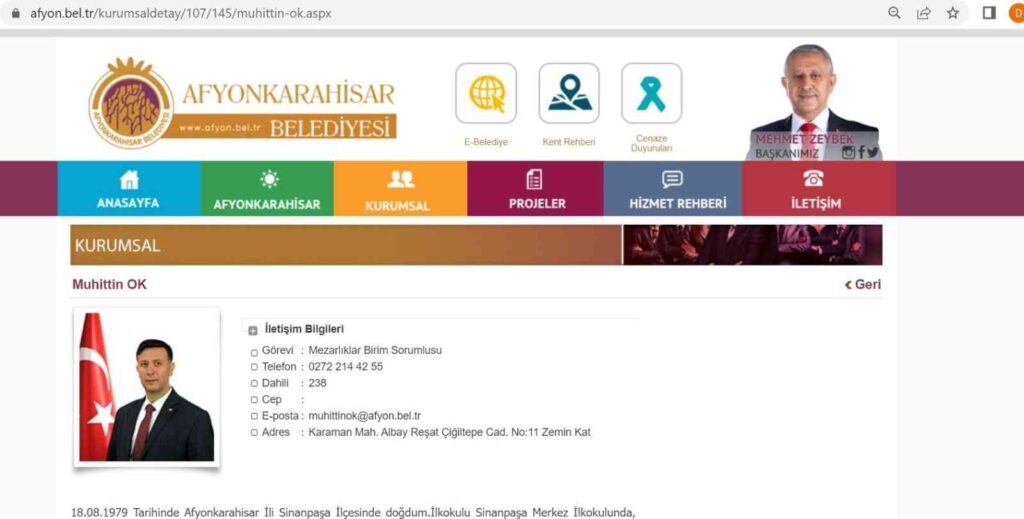Go to the ANASAYFA tab

(x=128, y=189)
